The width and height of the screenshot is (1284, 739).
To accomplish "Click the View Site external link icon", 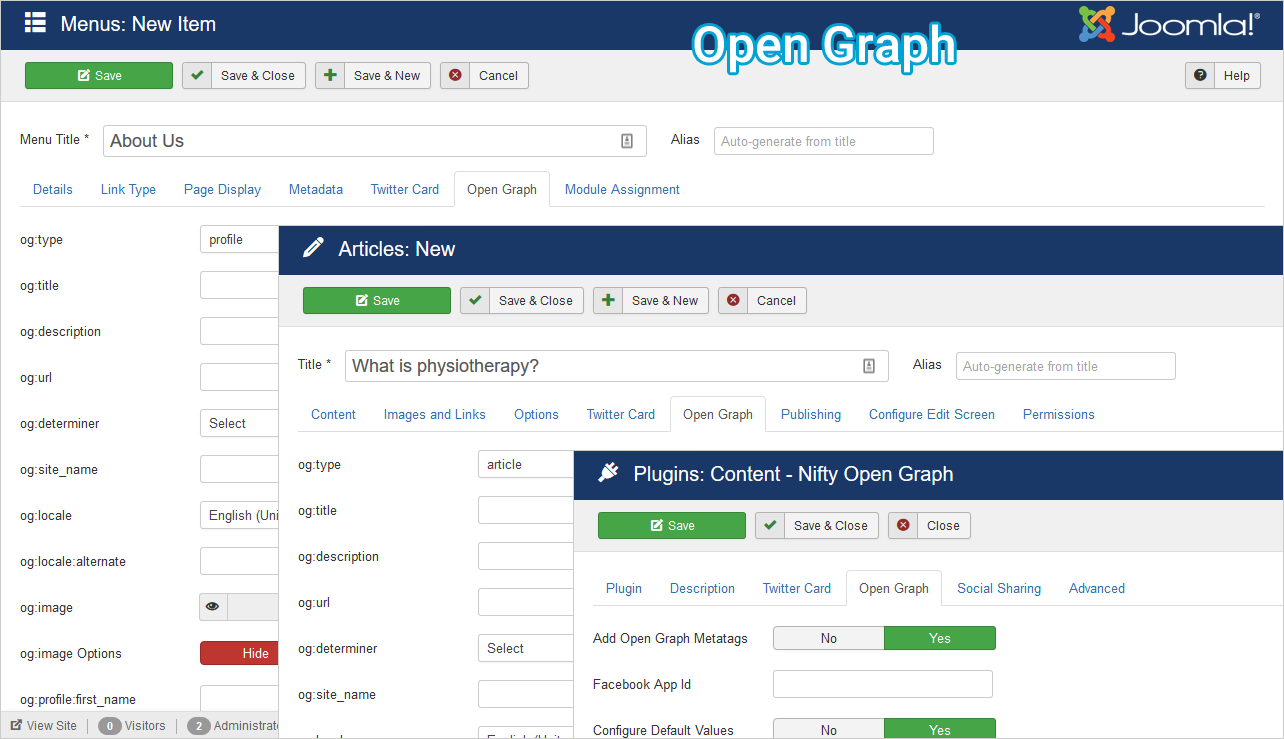I will (x=16, y=725).
